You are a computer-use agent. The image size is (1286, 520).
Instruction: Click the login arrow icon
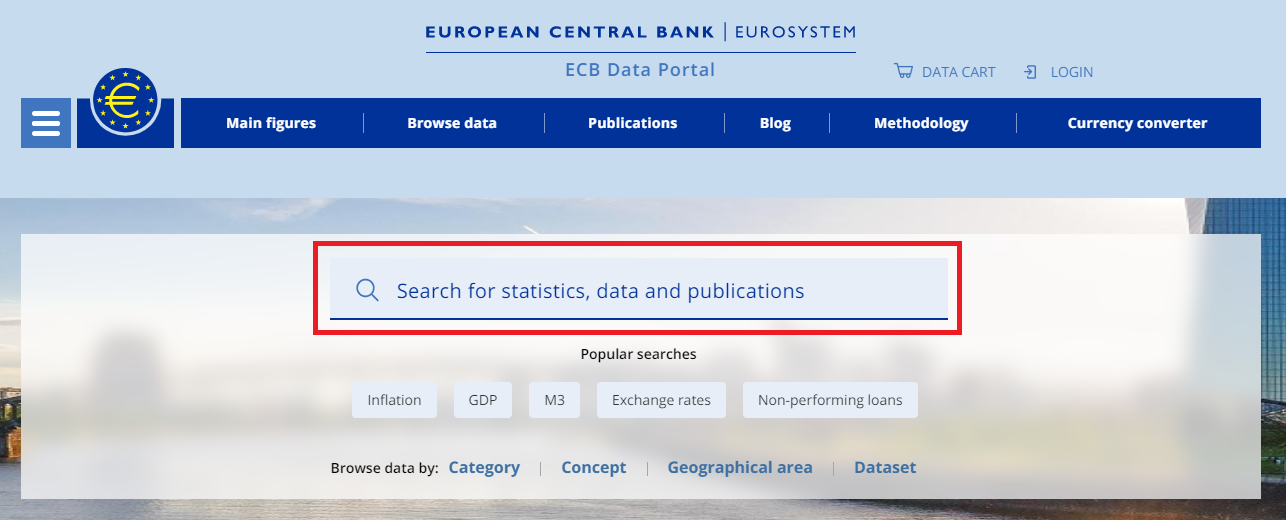tap(1030, 72)
